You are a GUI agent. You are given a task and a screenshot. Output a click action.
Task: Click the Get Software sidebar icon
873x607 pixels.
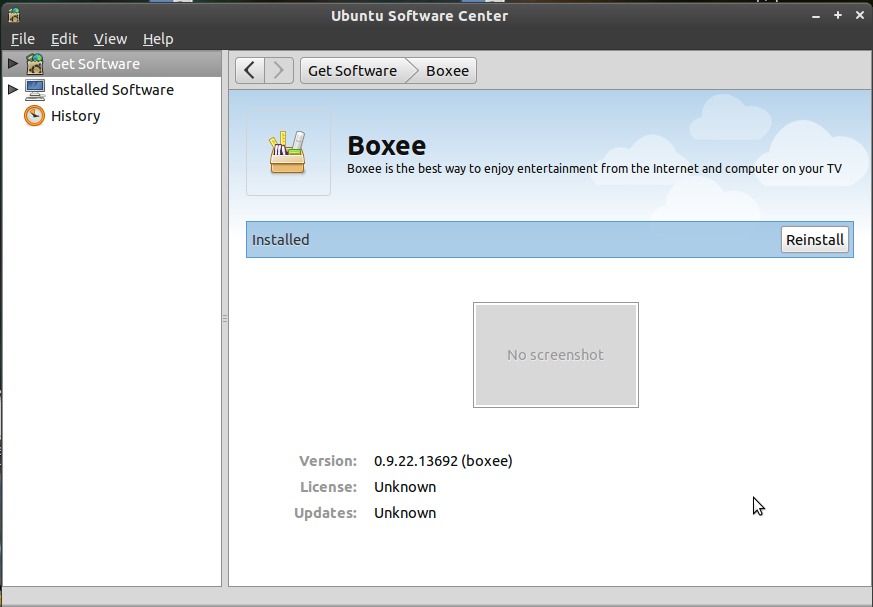(35, 64)
